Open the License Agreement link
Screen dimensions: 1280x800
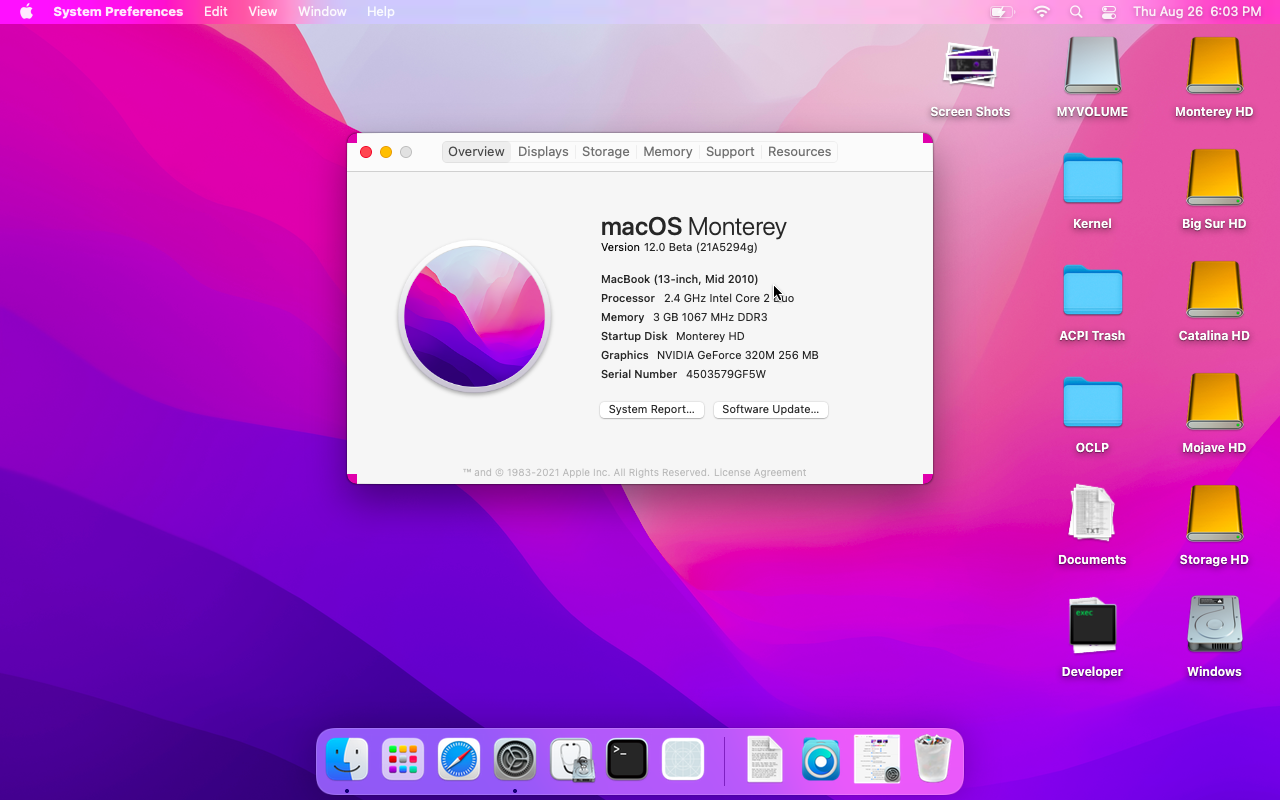[x=760, y=472]
